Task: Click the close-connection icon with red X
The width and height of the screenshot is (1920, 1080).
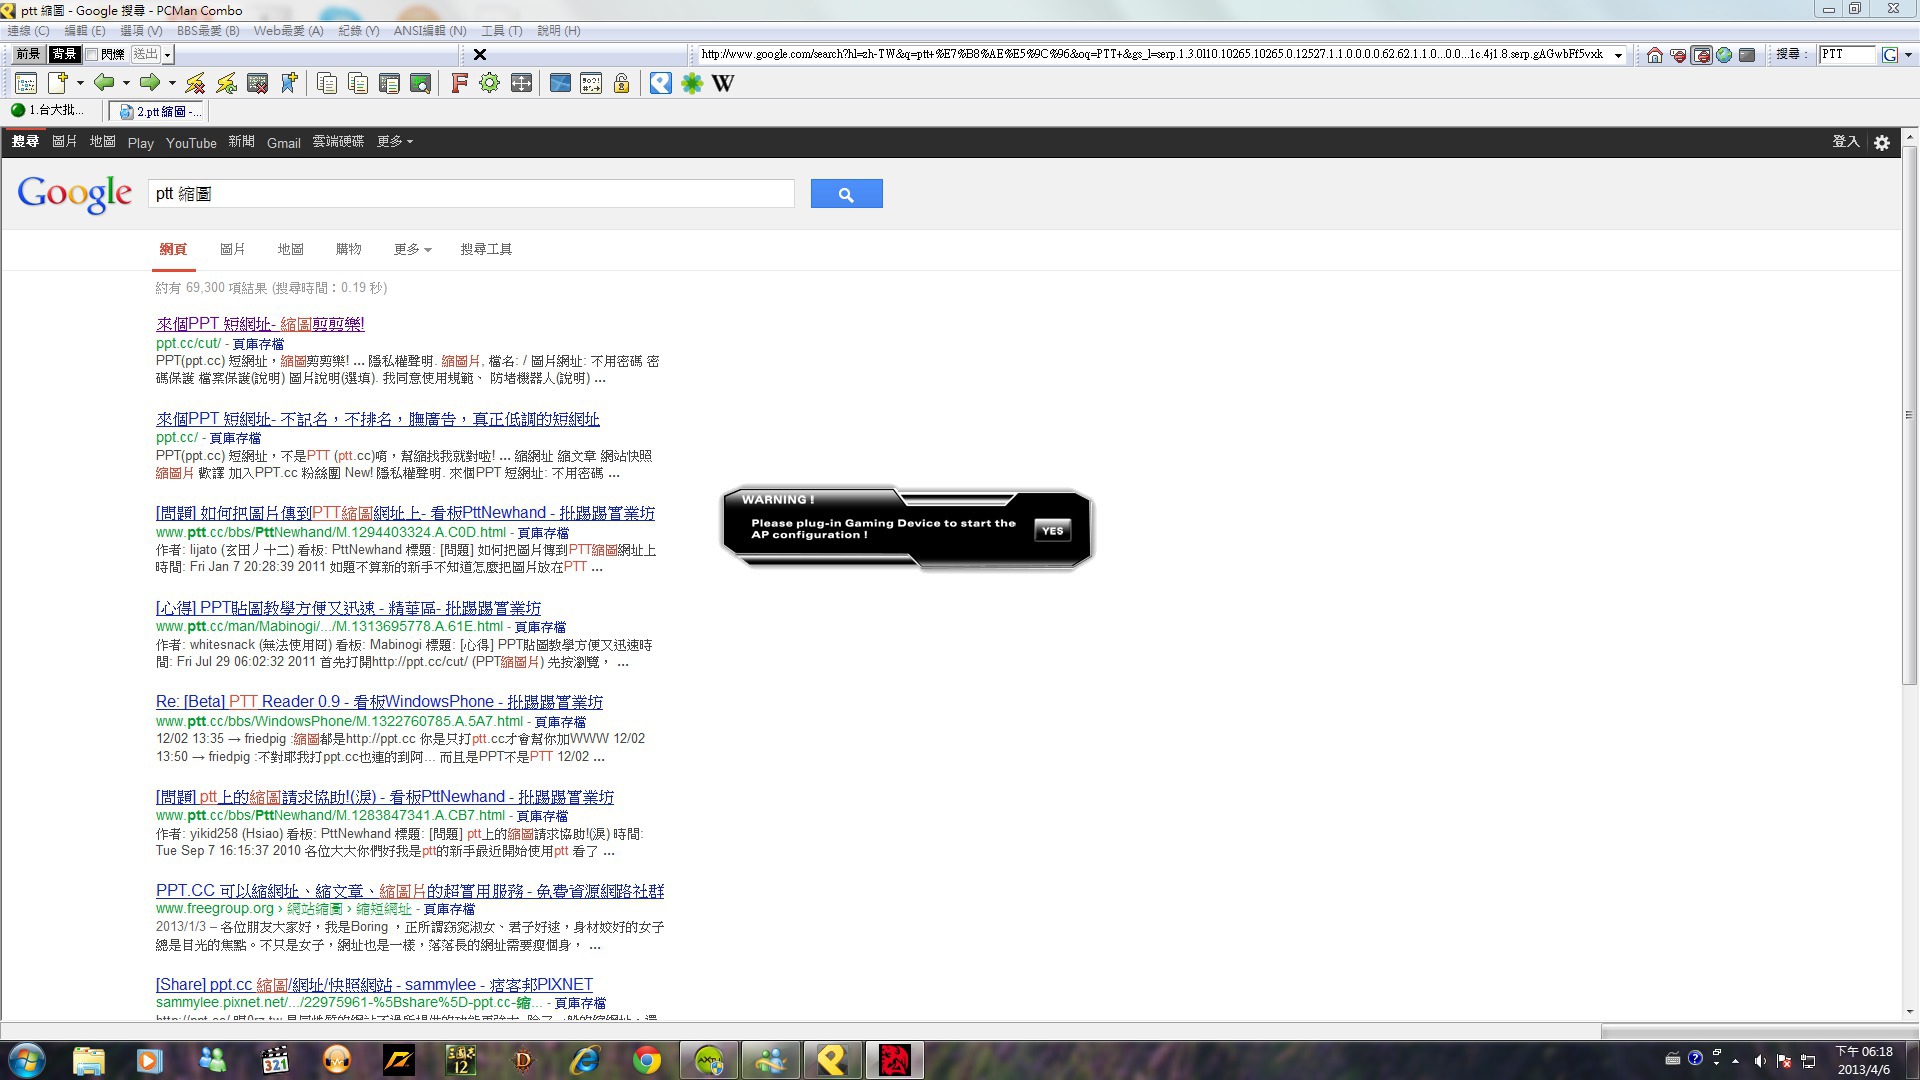Action: coord(257,84)
